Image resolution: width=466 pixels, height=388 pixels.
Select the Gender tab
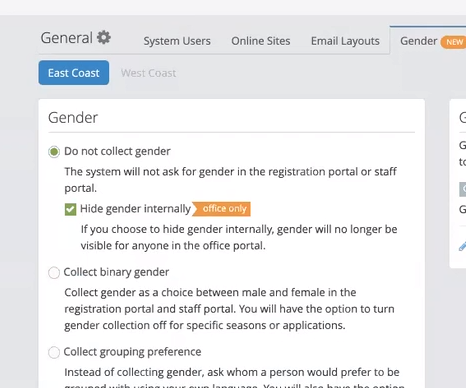[x=419, y=41]
